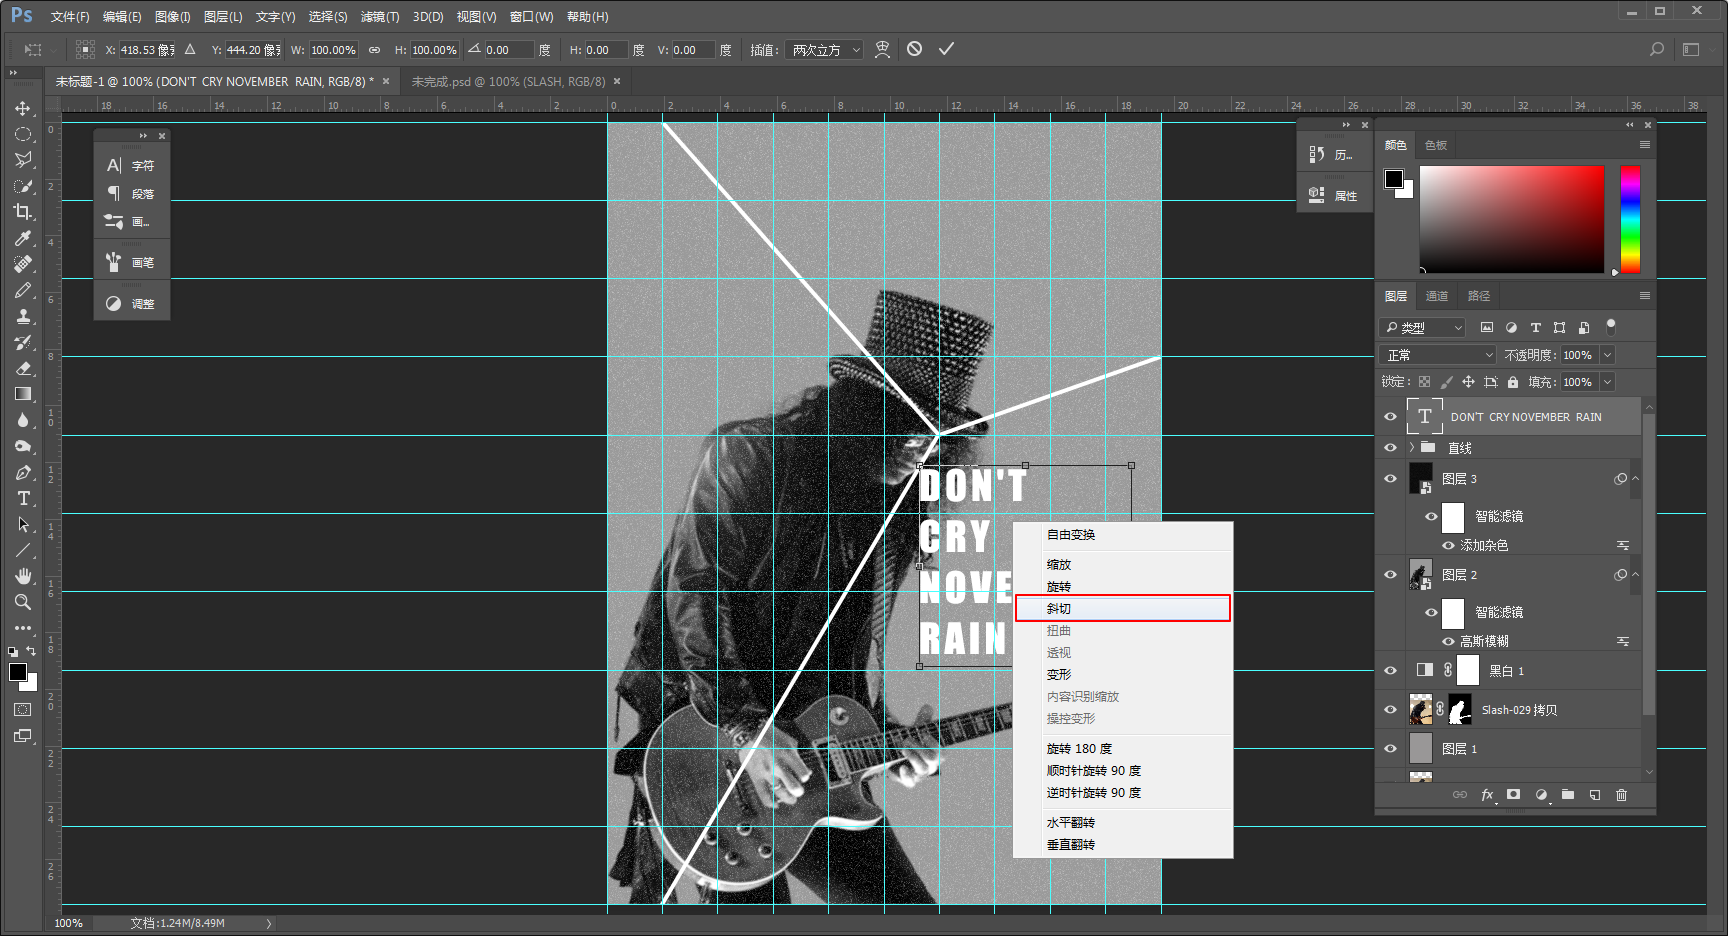Expand the 直线 layer group

pos(1411,447)
